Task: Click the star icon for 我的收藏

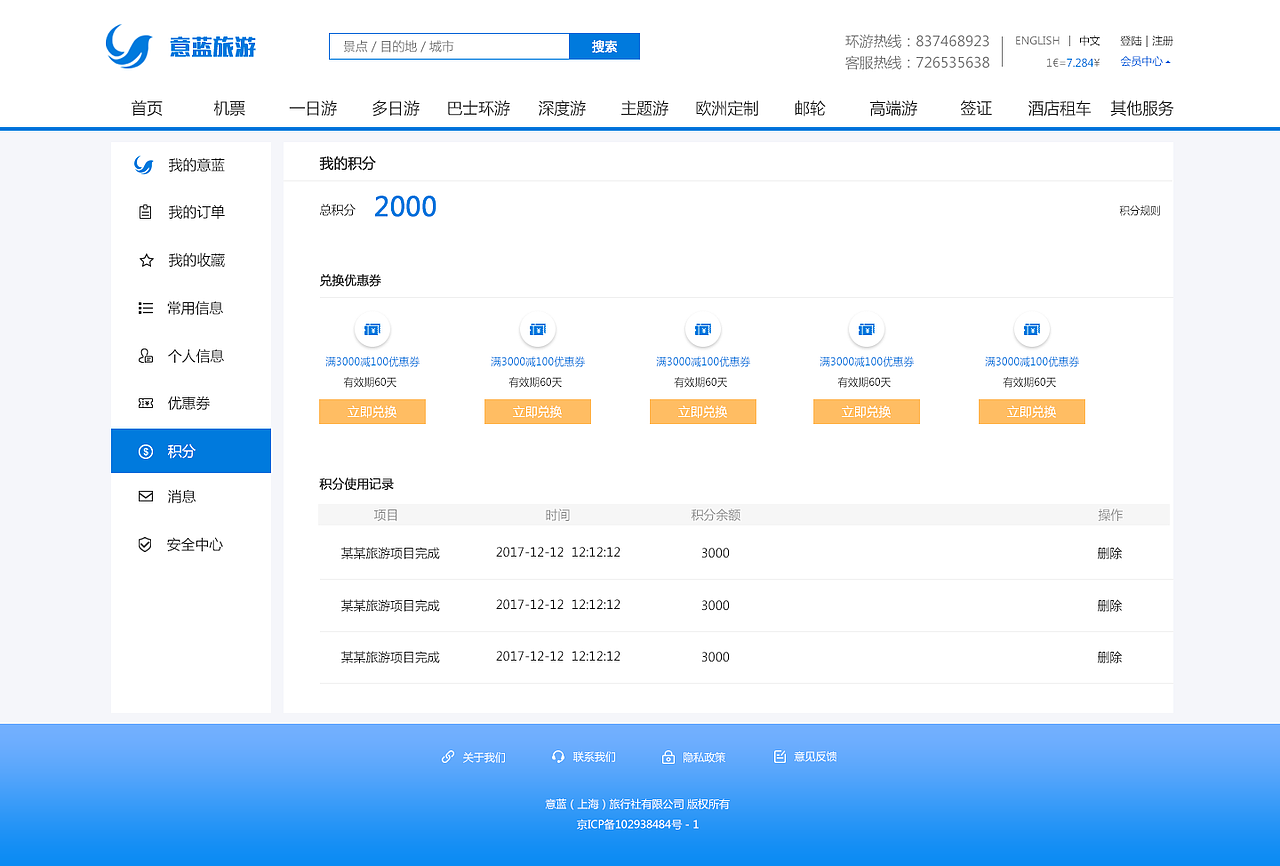Action: pyautogui.click(x=146, y=260)
